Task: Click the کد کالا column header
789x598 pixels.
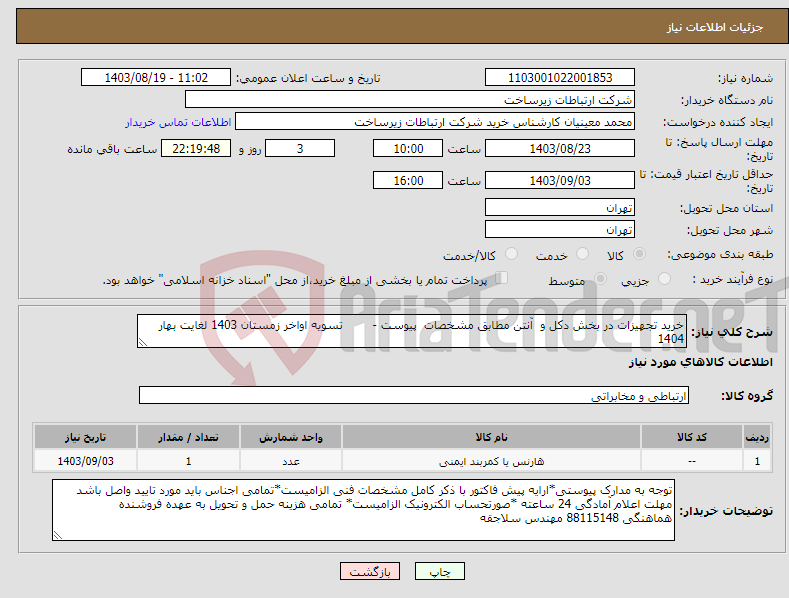Action: point(692,437)
